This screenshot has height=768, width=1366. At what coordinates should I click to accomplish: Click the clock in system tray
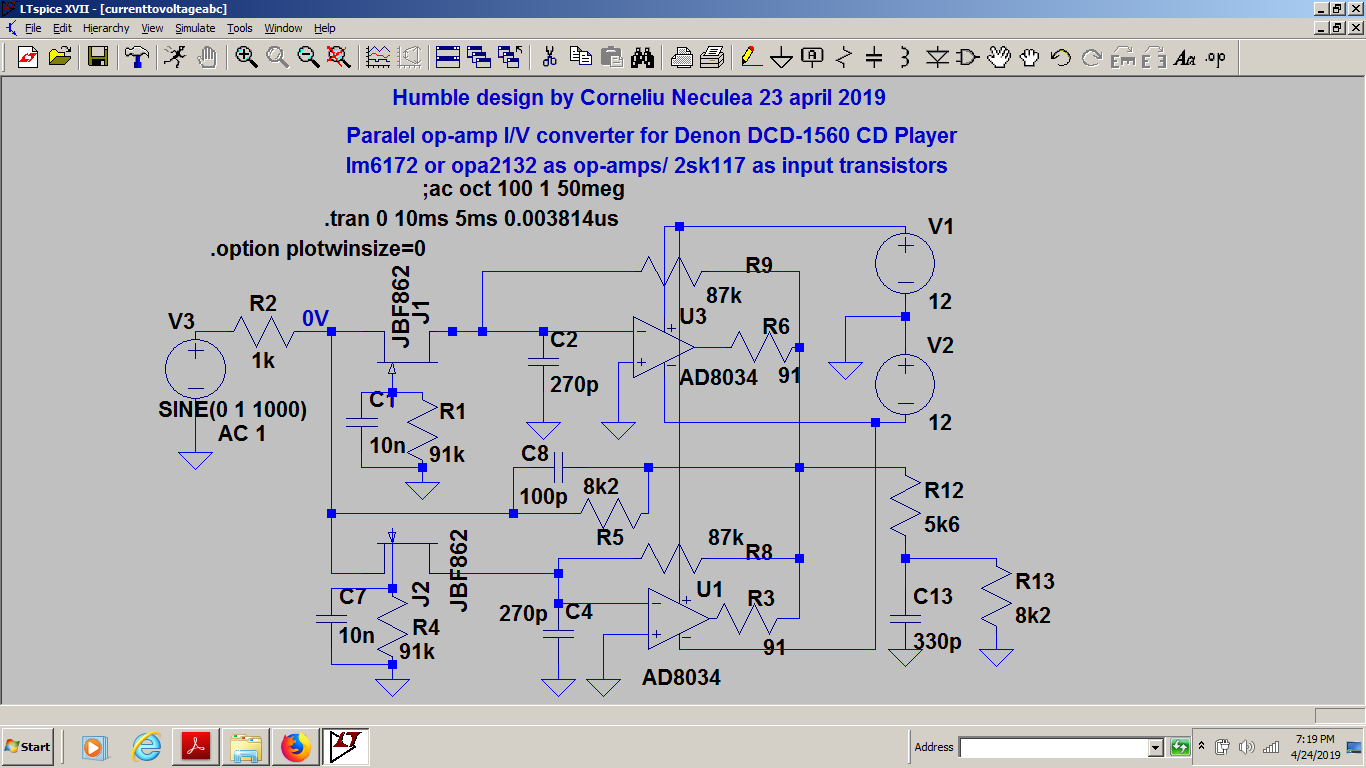(x=1314, y=746)
